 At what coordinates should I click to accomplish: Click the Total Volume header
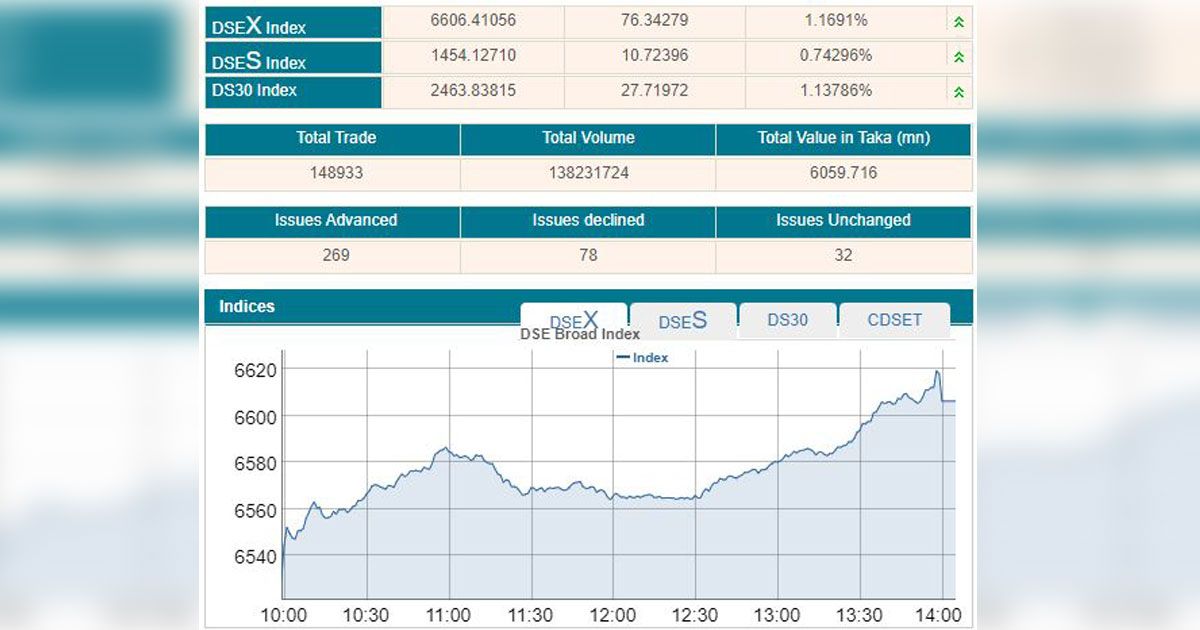pyautogui.click(x=588, y=138)
